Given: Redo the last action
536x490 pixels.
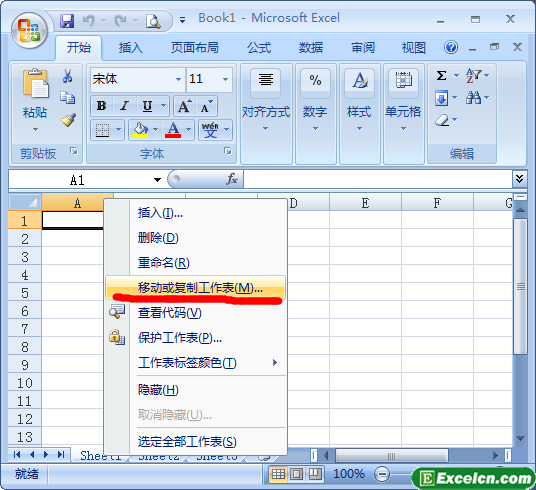Looking at the screenshot, I should point(120,21).
